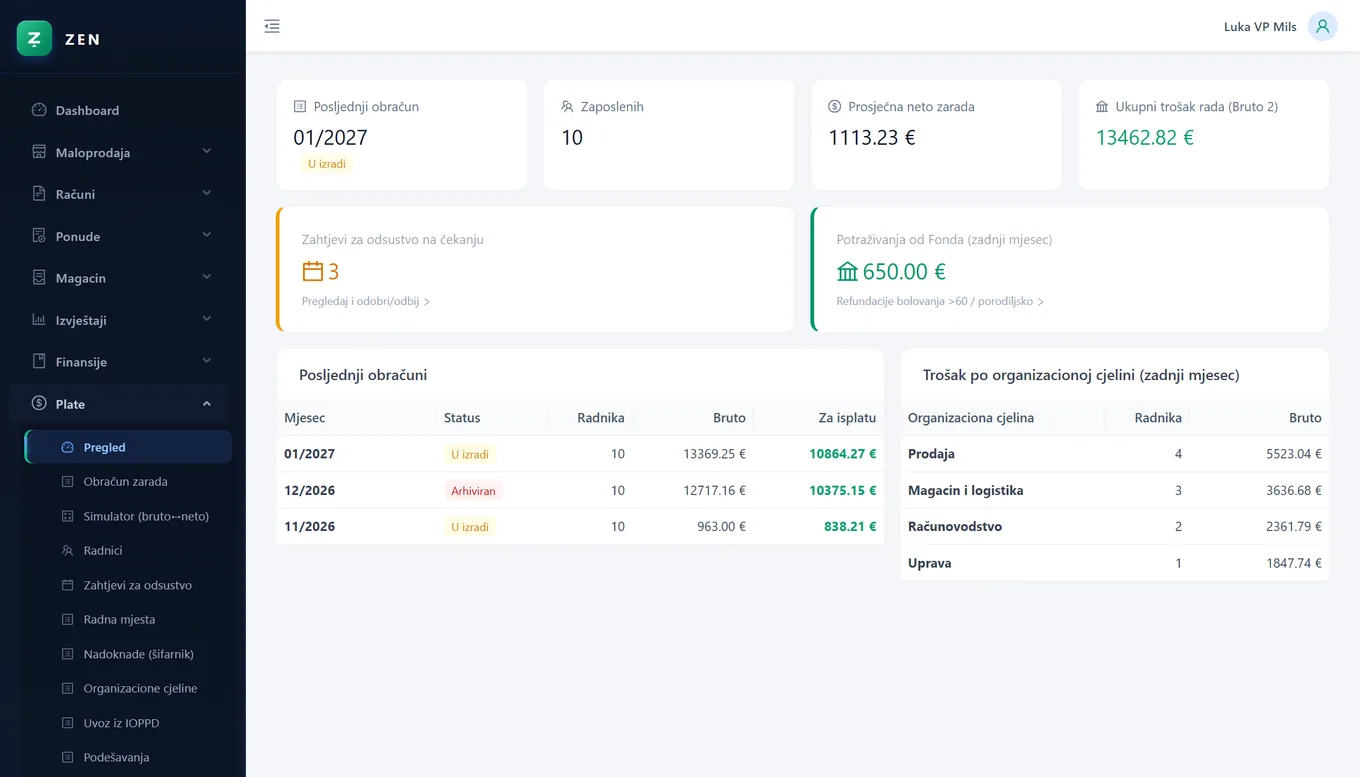The height and width of the screenshot is (777, 1360).
Task: Click the 'Luka VP Mils' user name
Action: click(1260, 27)
